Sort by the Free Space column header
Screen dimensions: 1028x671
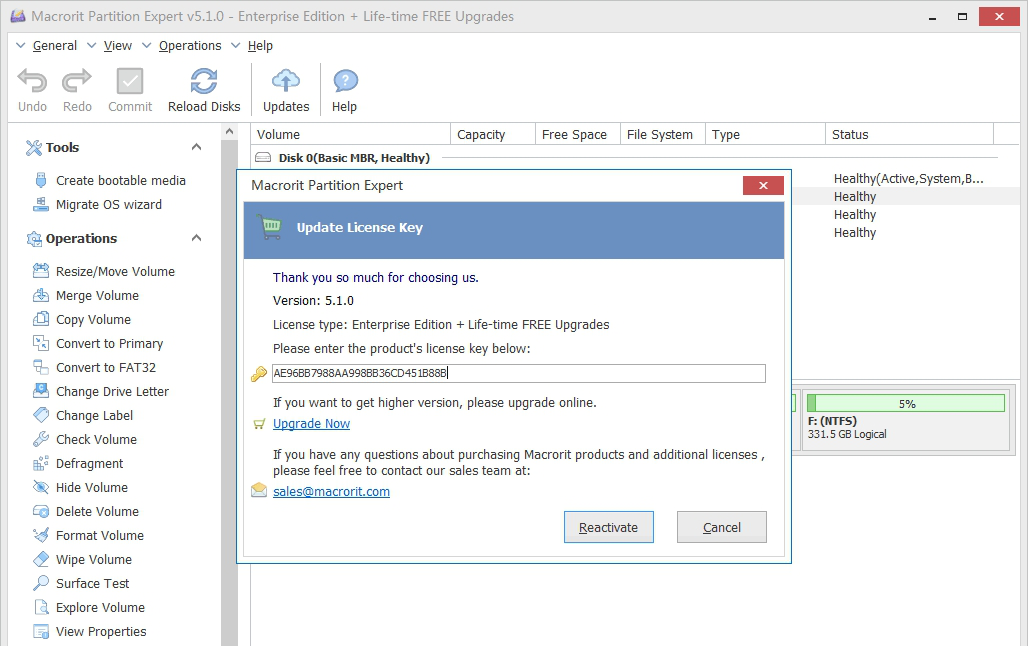578,134
